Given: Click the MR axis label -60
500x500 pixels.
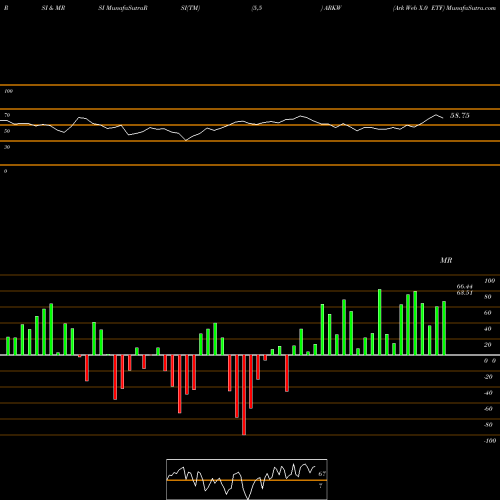Looking at the screenshot, I should (x=488, y=409).
